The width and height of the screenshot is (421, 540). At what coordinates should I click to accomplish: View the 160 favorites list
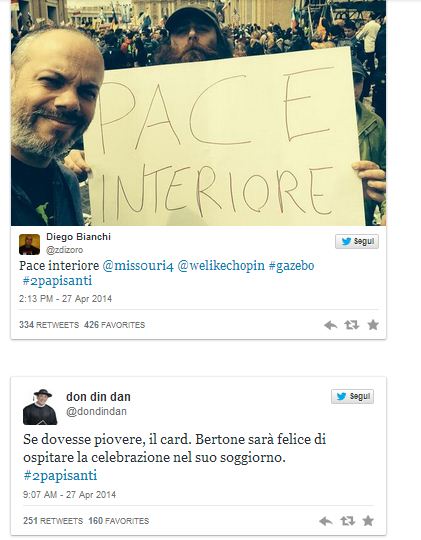[x=119, y=521]
